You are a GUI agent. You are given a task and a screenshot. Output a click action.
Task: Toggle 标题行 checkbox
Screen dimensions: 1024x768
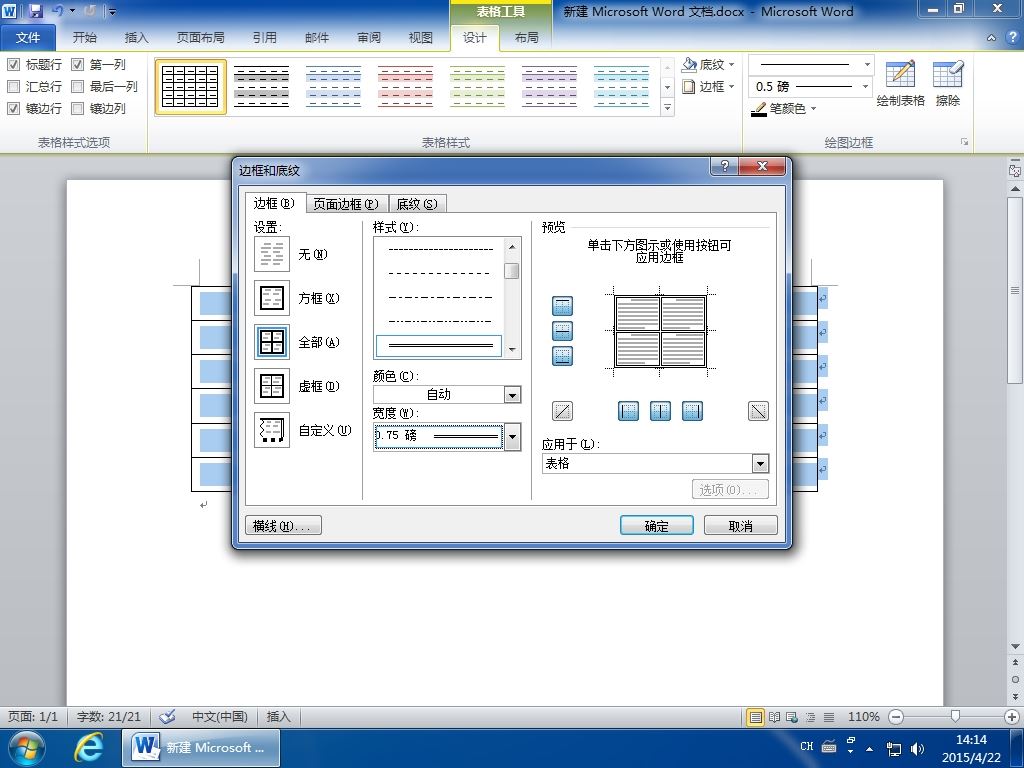pos(13,64)
